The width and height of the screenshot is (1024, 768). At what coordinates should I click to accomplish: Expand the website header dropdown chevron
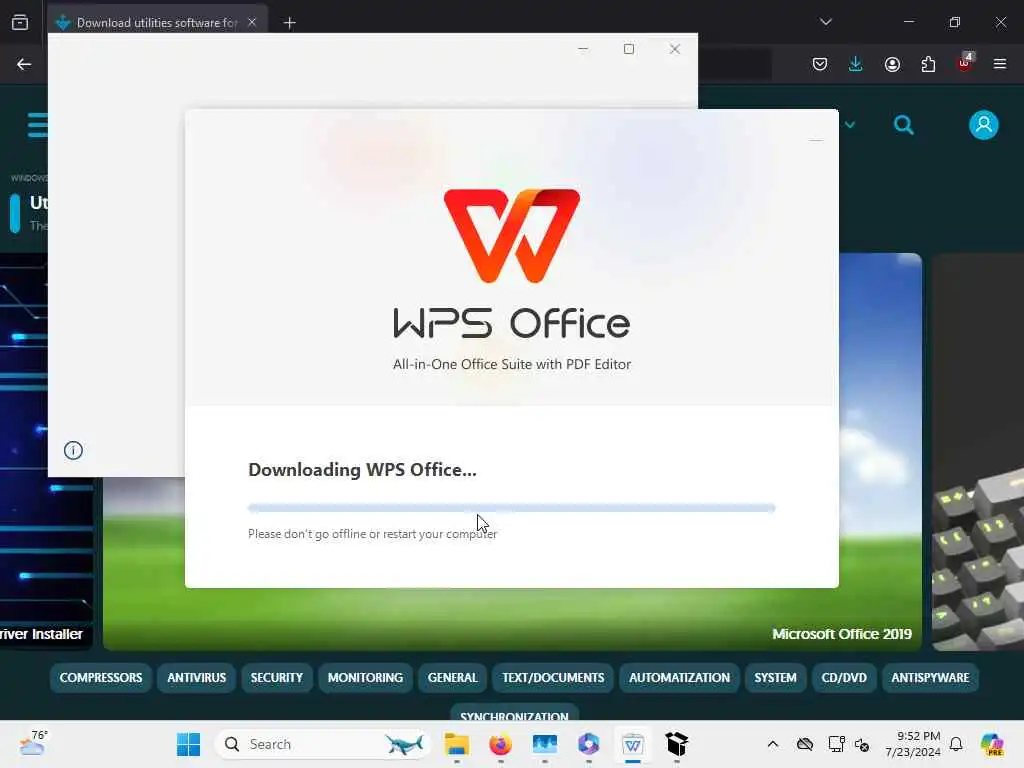(x=850, y=125)
